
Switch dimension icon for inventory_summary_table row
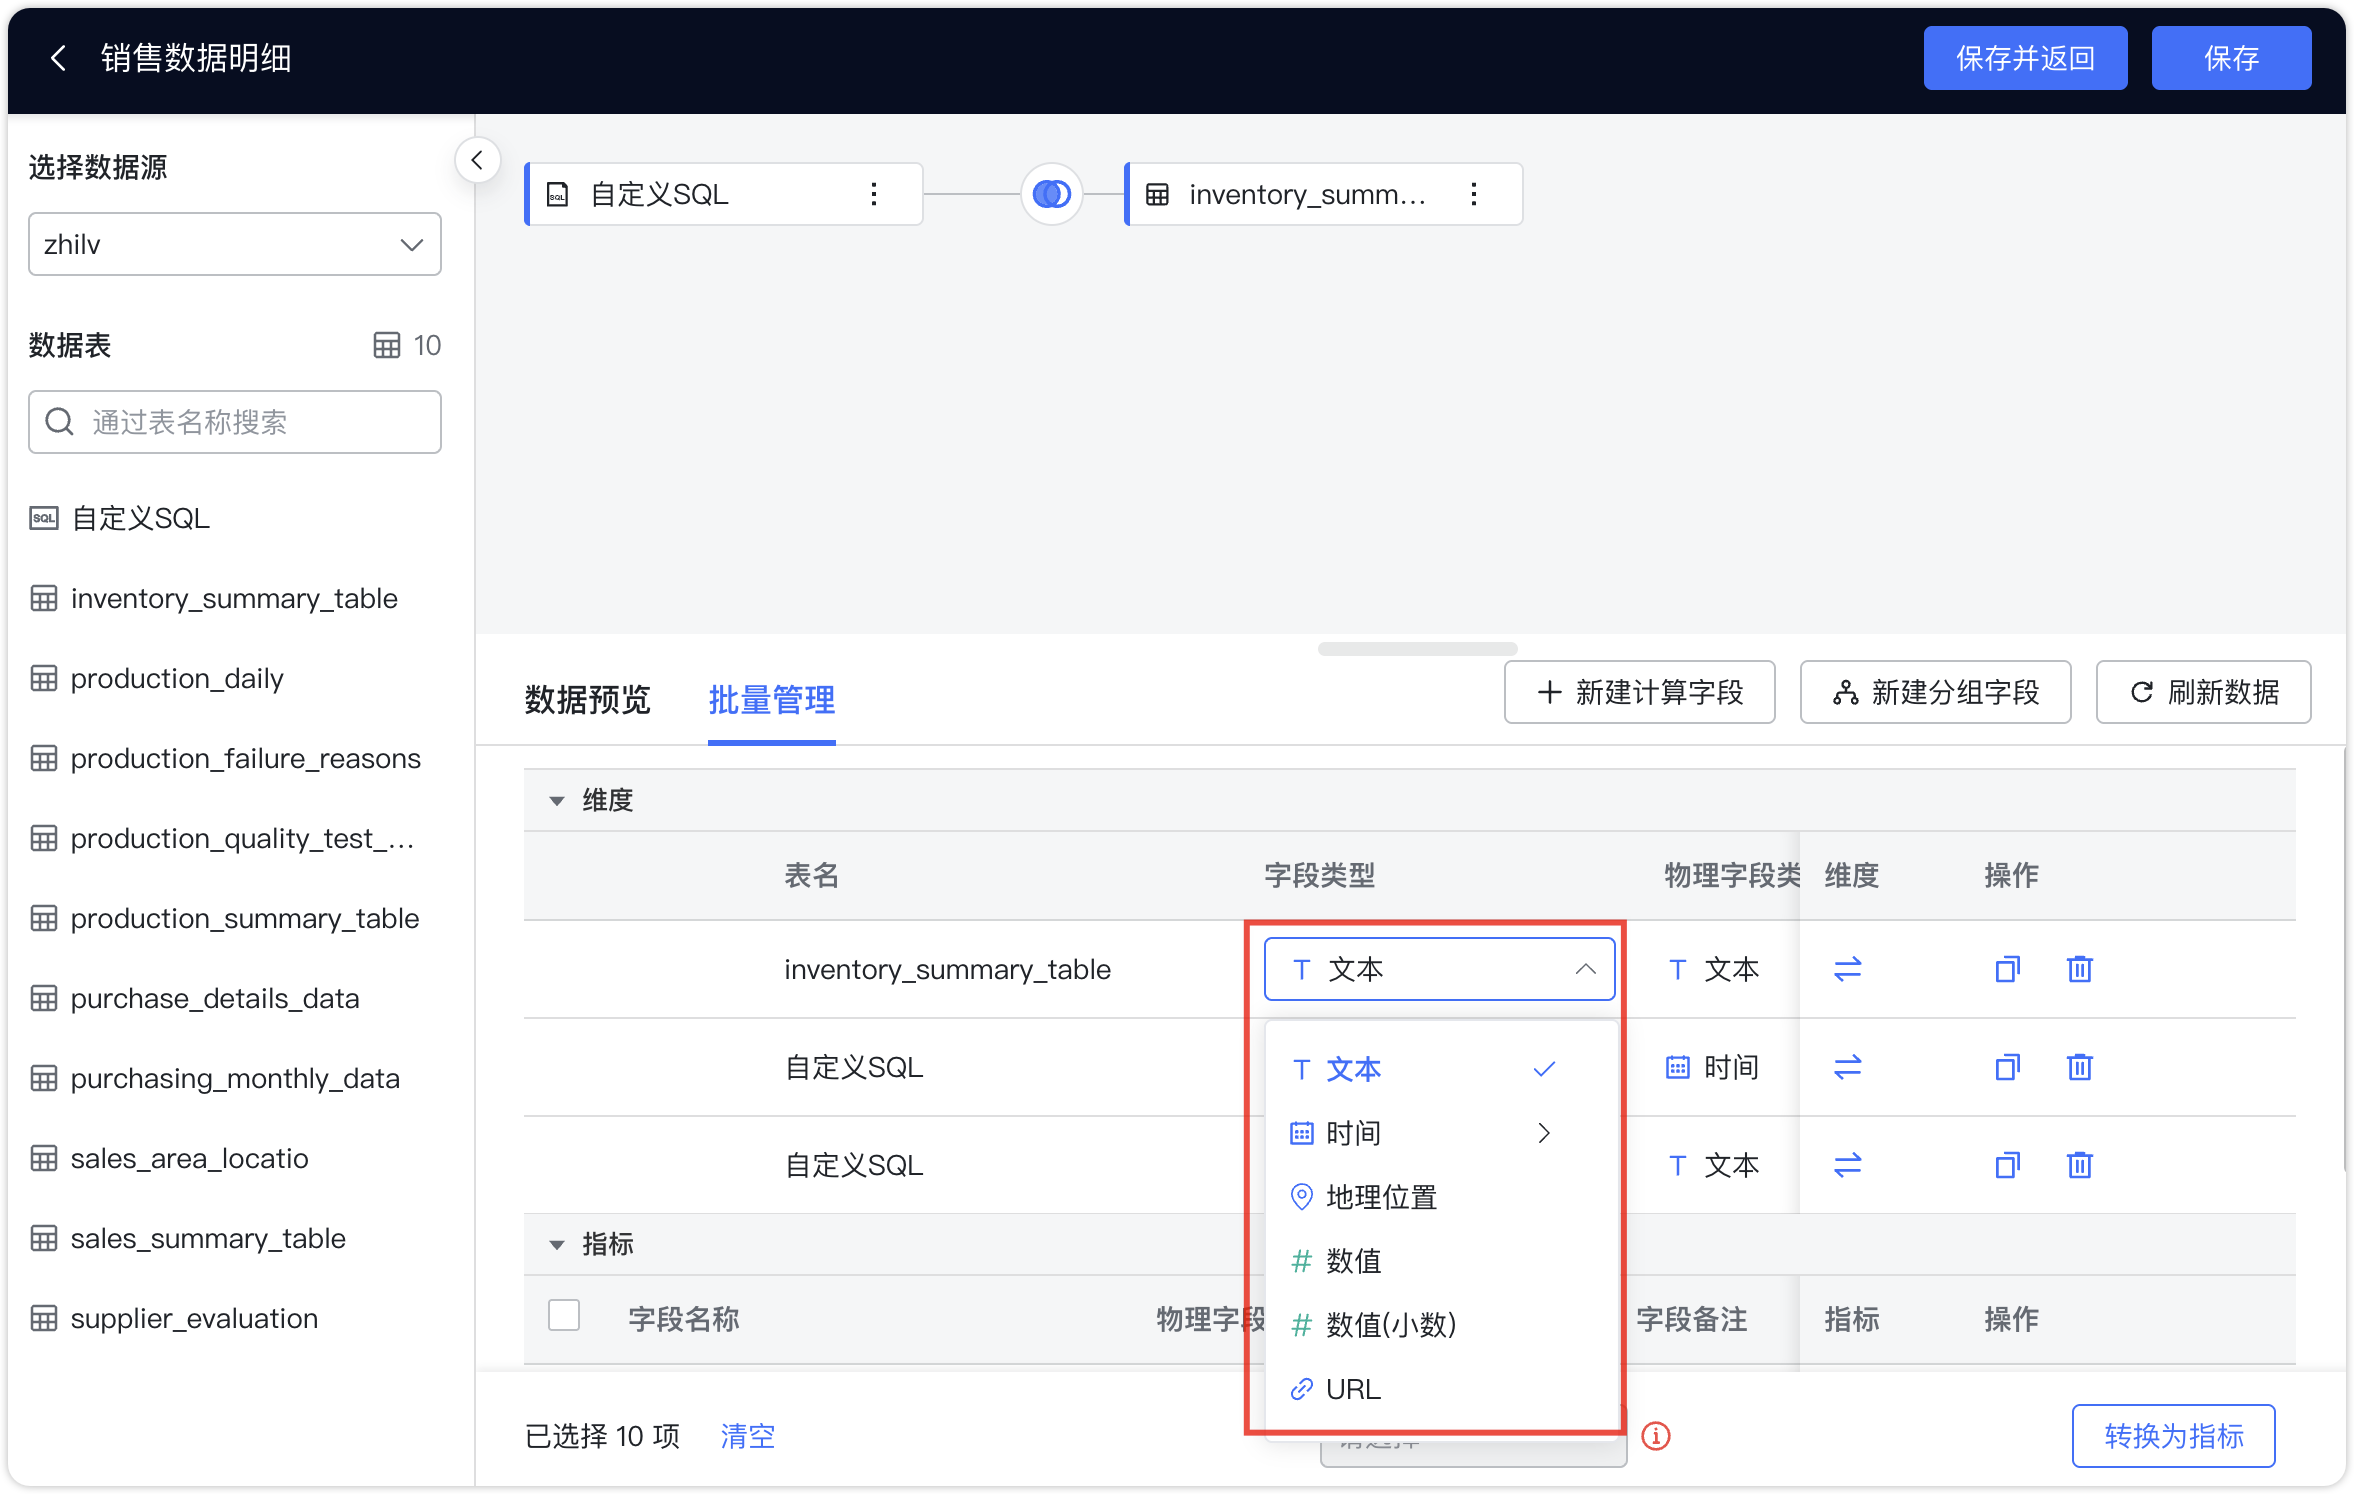point(1847,968)
